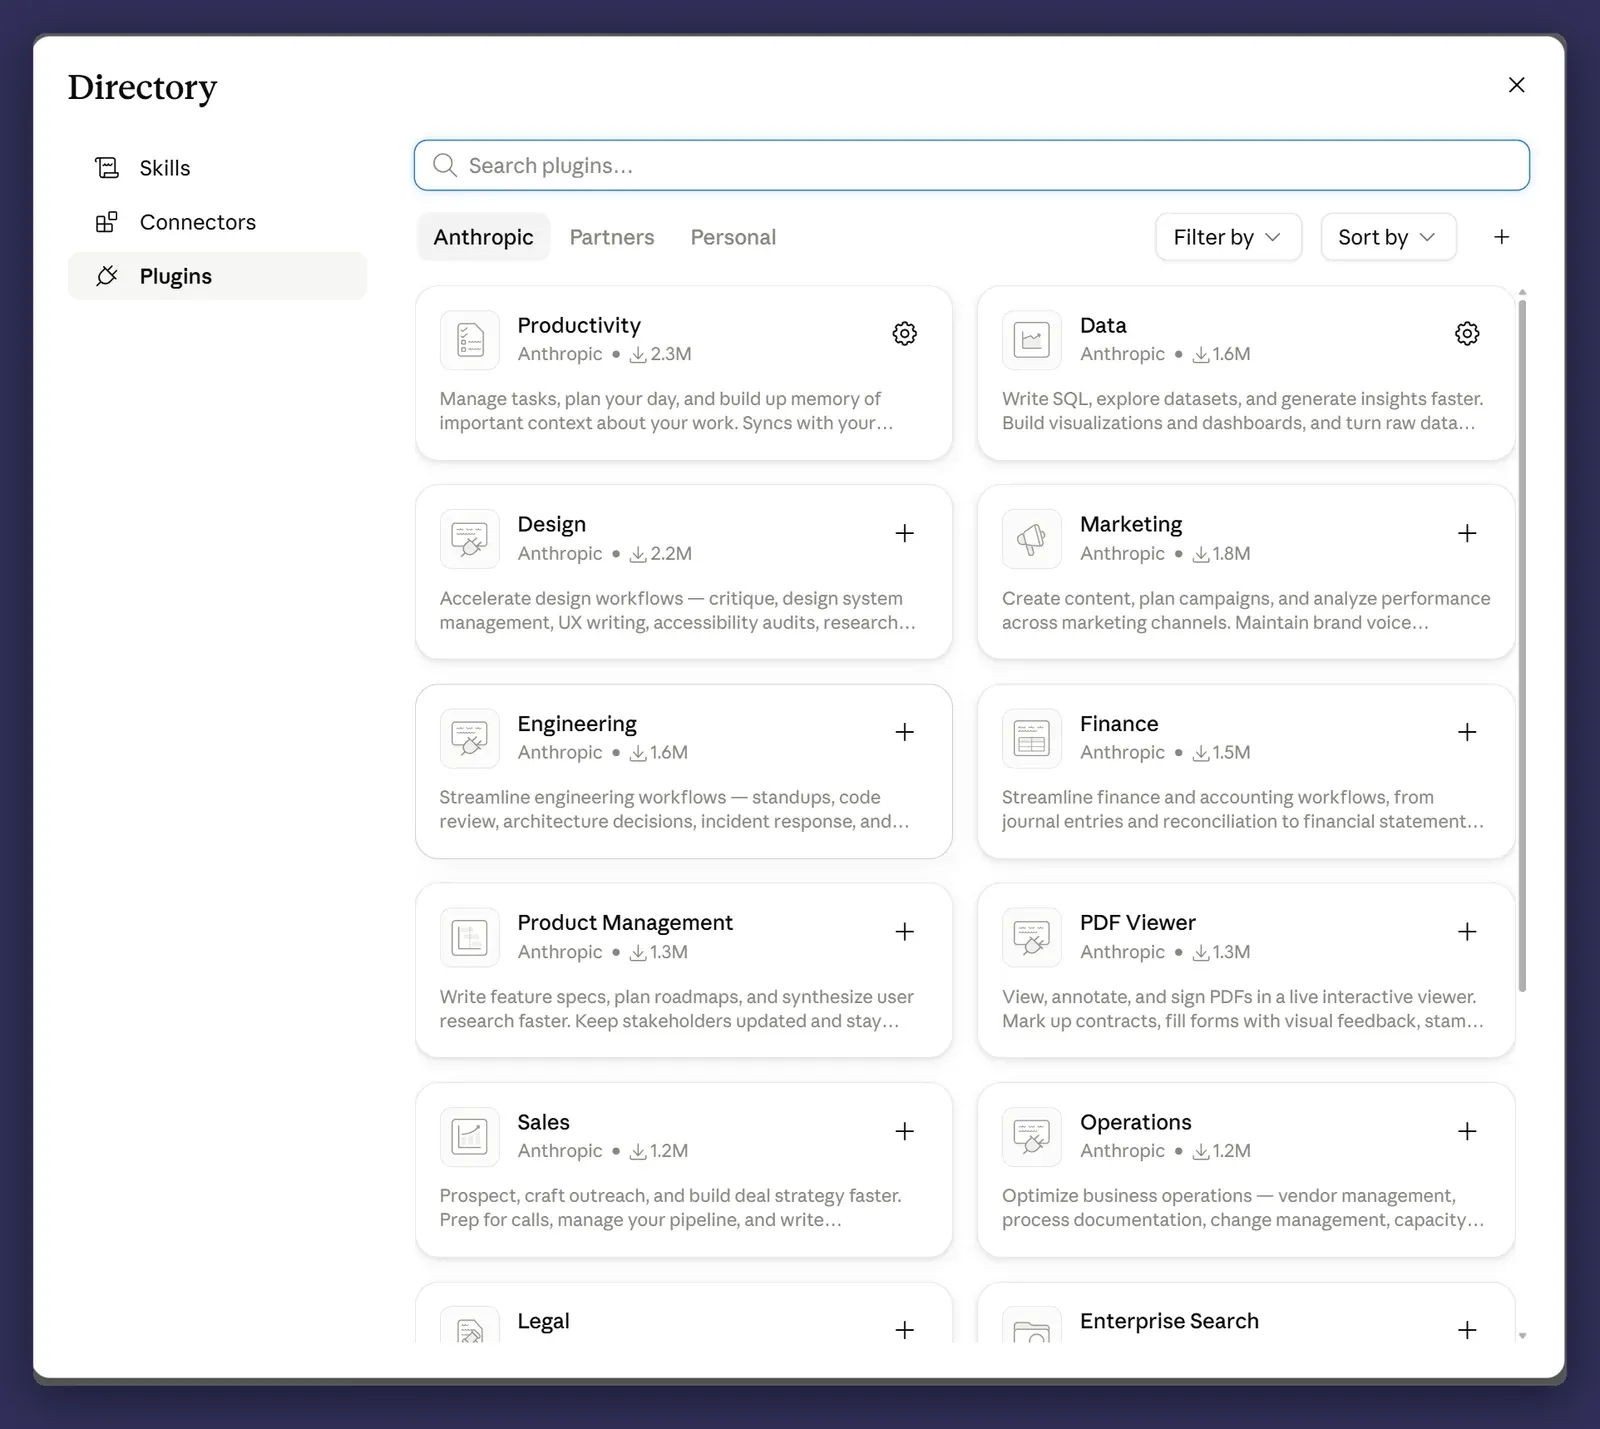This screenshot has width=1600, height=1429.
Task: Open the Sort by dropdown
Action: click(1388, 237)
